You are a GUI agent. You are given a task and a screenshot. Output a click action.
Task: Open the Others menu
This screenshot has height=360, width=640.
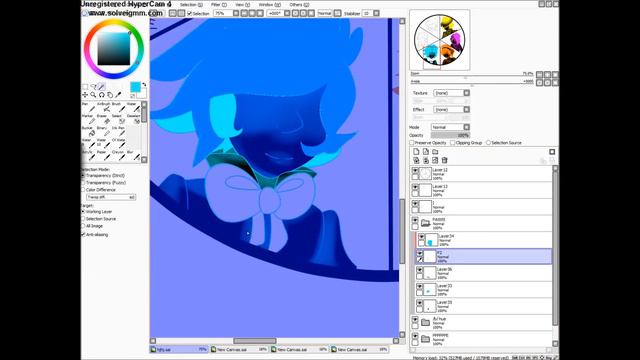(299, 4)
